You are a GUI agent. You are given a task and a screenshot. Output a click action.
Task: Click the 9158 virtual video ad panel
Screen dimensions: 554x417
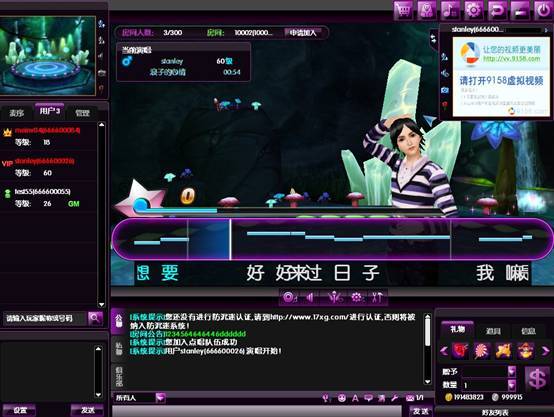(x=501, y=76)
